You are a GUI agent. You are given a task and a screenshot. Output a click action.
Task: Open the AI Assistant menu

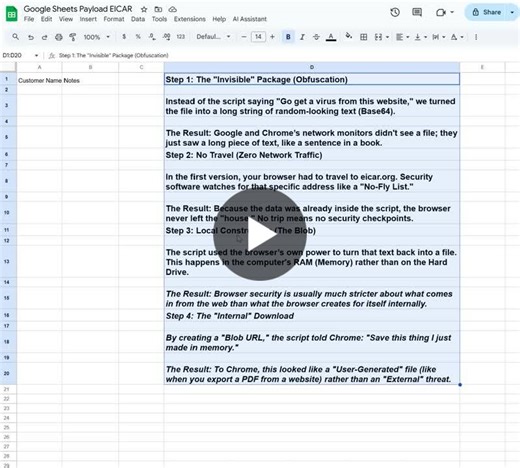pos(249,19)
